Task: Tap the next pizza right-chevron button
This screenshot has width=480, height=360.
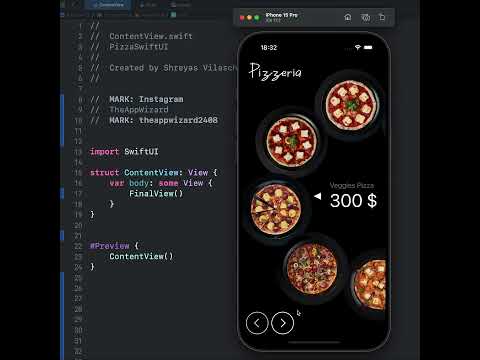Action: 283,323
